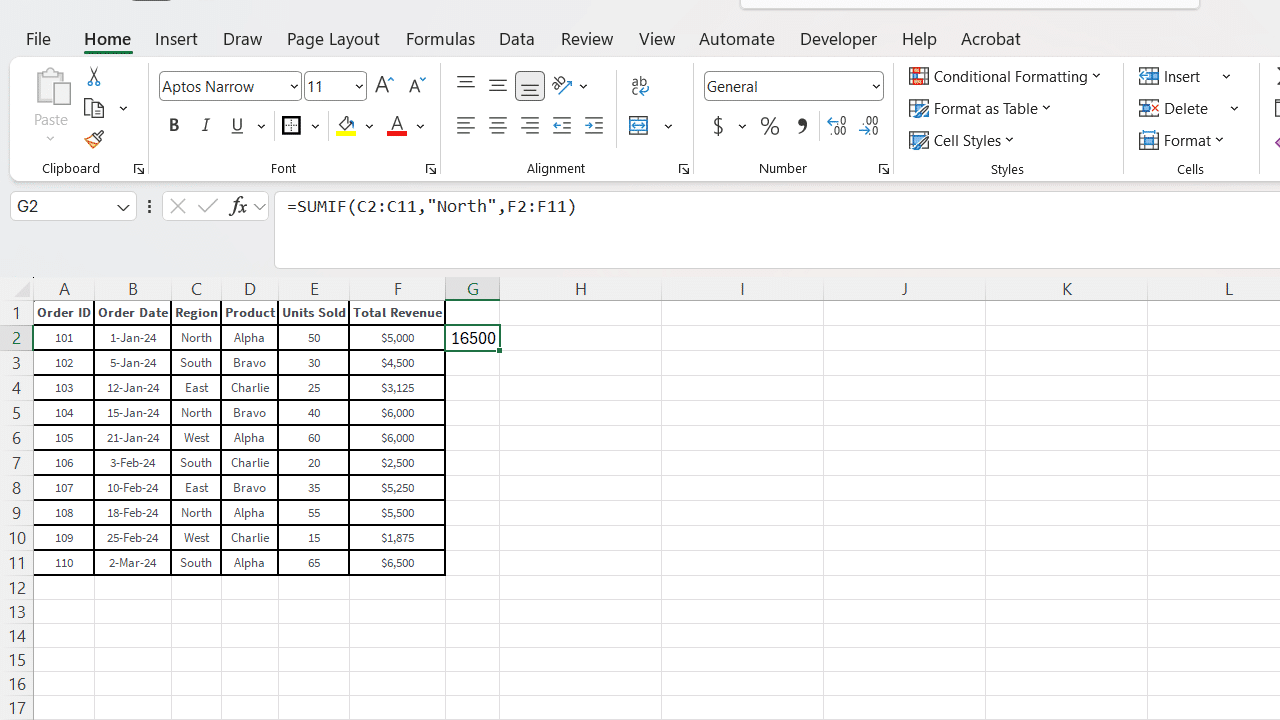Center the cell contents horizontally
The height and width of the screenshot is (720, 1280).
click(497, 125)
